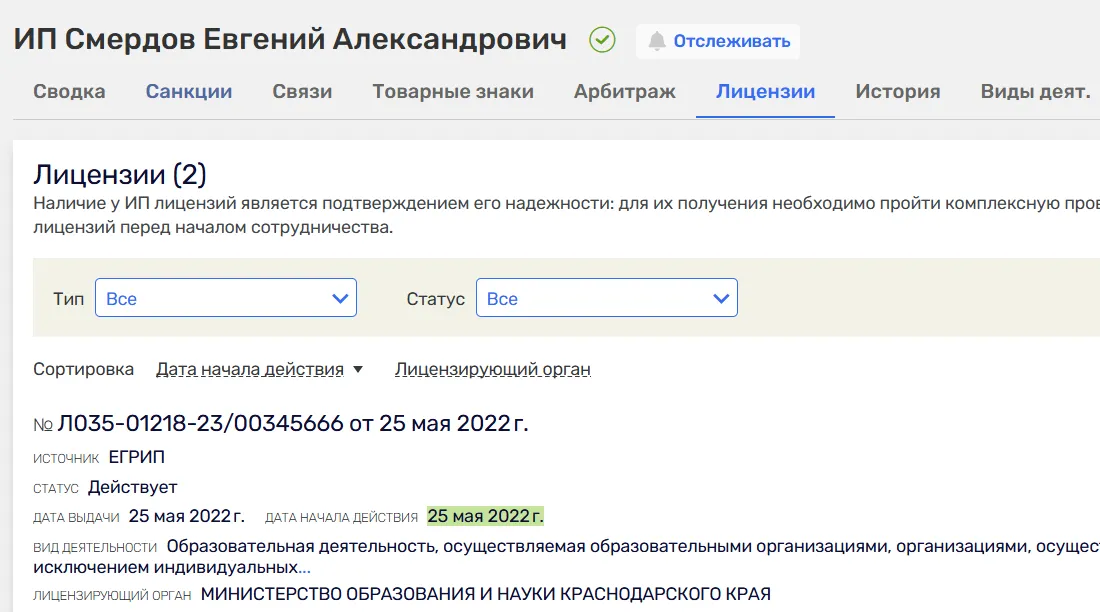Viewport: 1100px width, 612px height.
Task: Click the Отслеживать button
Action: click(x=718, y=41)
